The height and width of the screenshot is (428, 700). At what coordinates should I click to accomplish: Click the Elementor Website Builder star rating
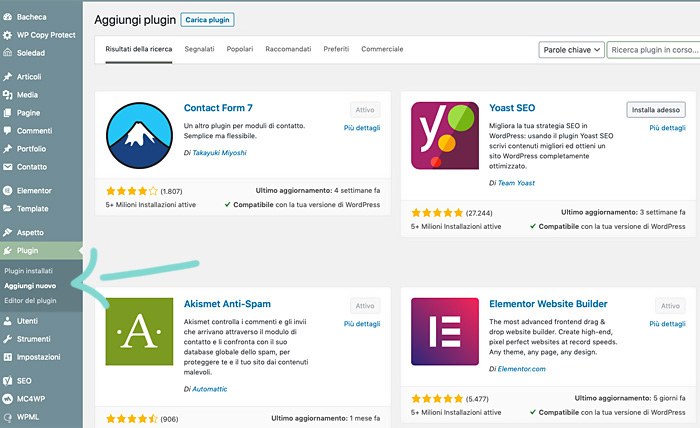[x=437, y=399]
